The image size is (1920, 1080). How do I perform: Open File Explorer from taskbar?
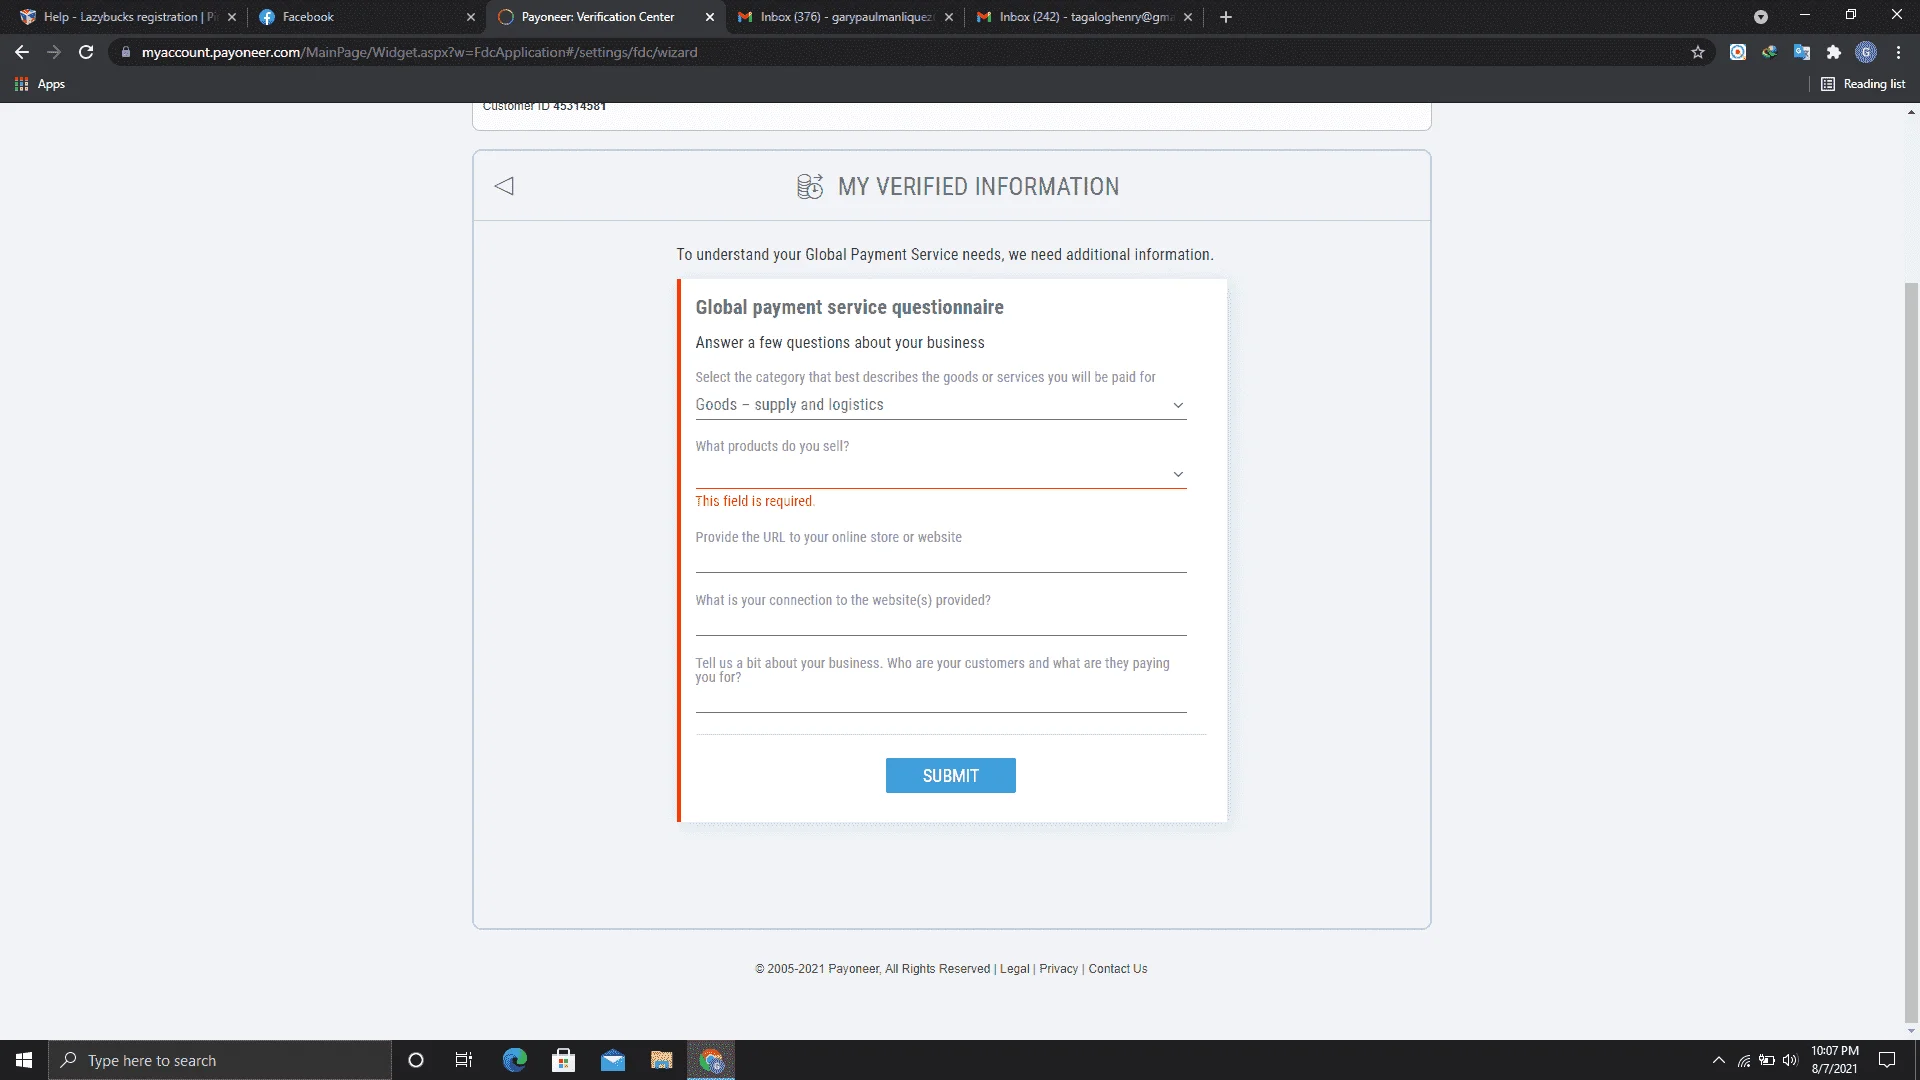pos(662,1060)
